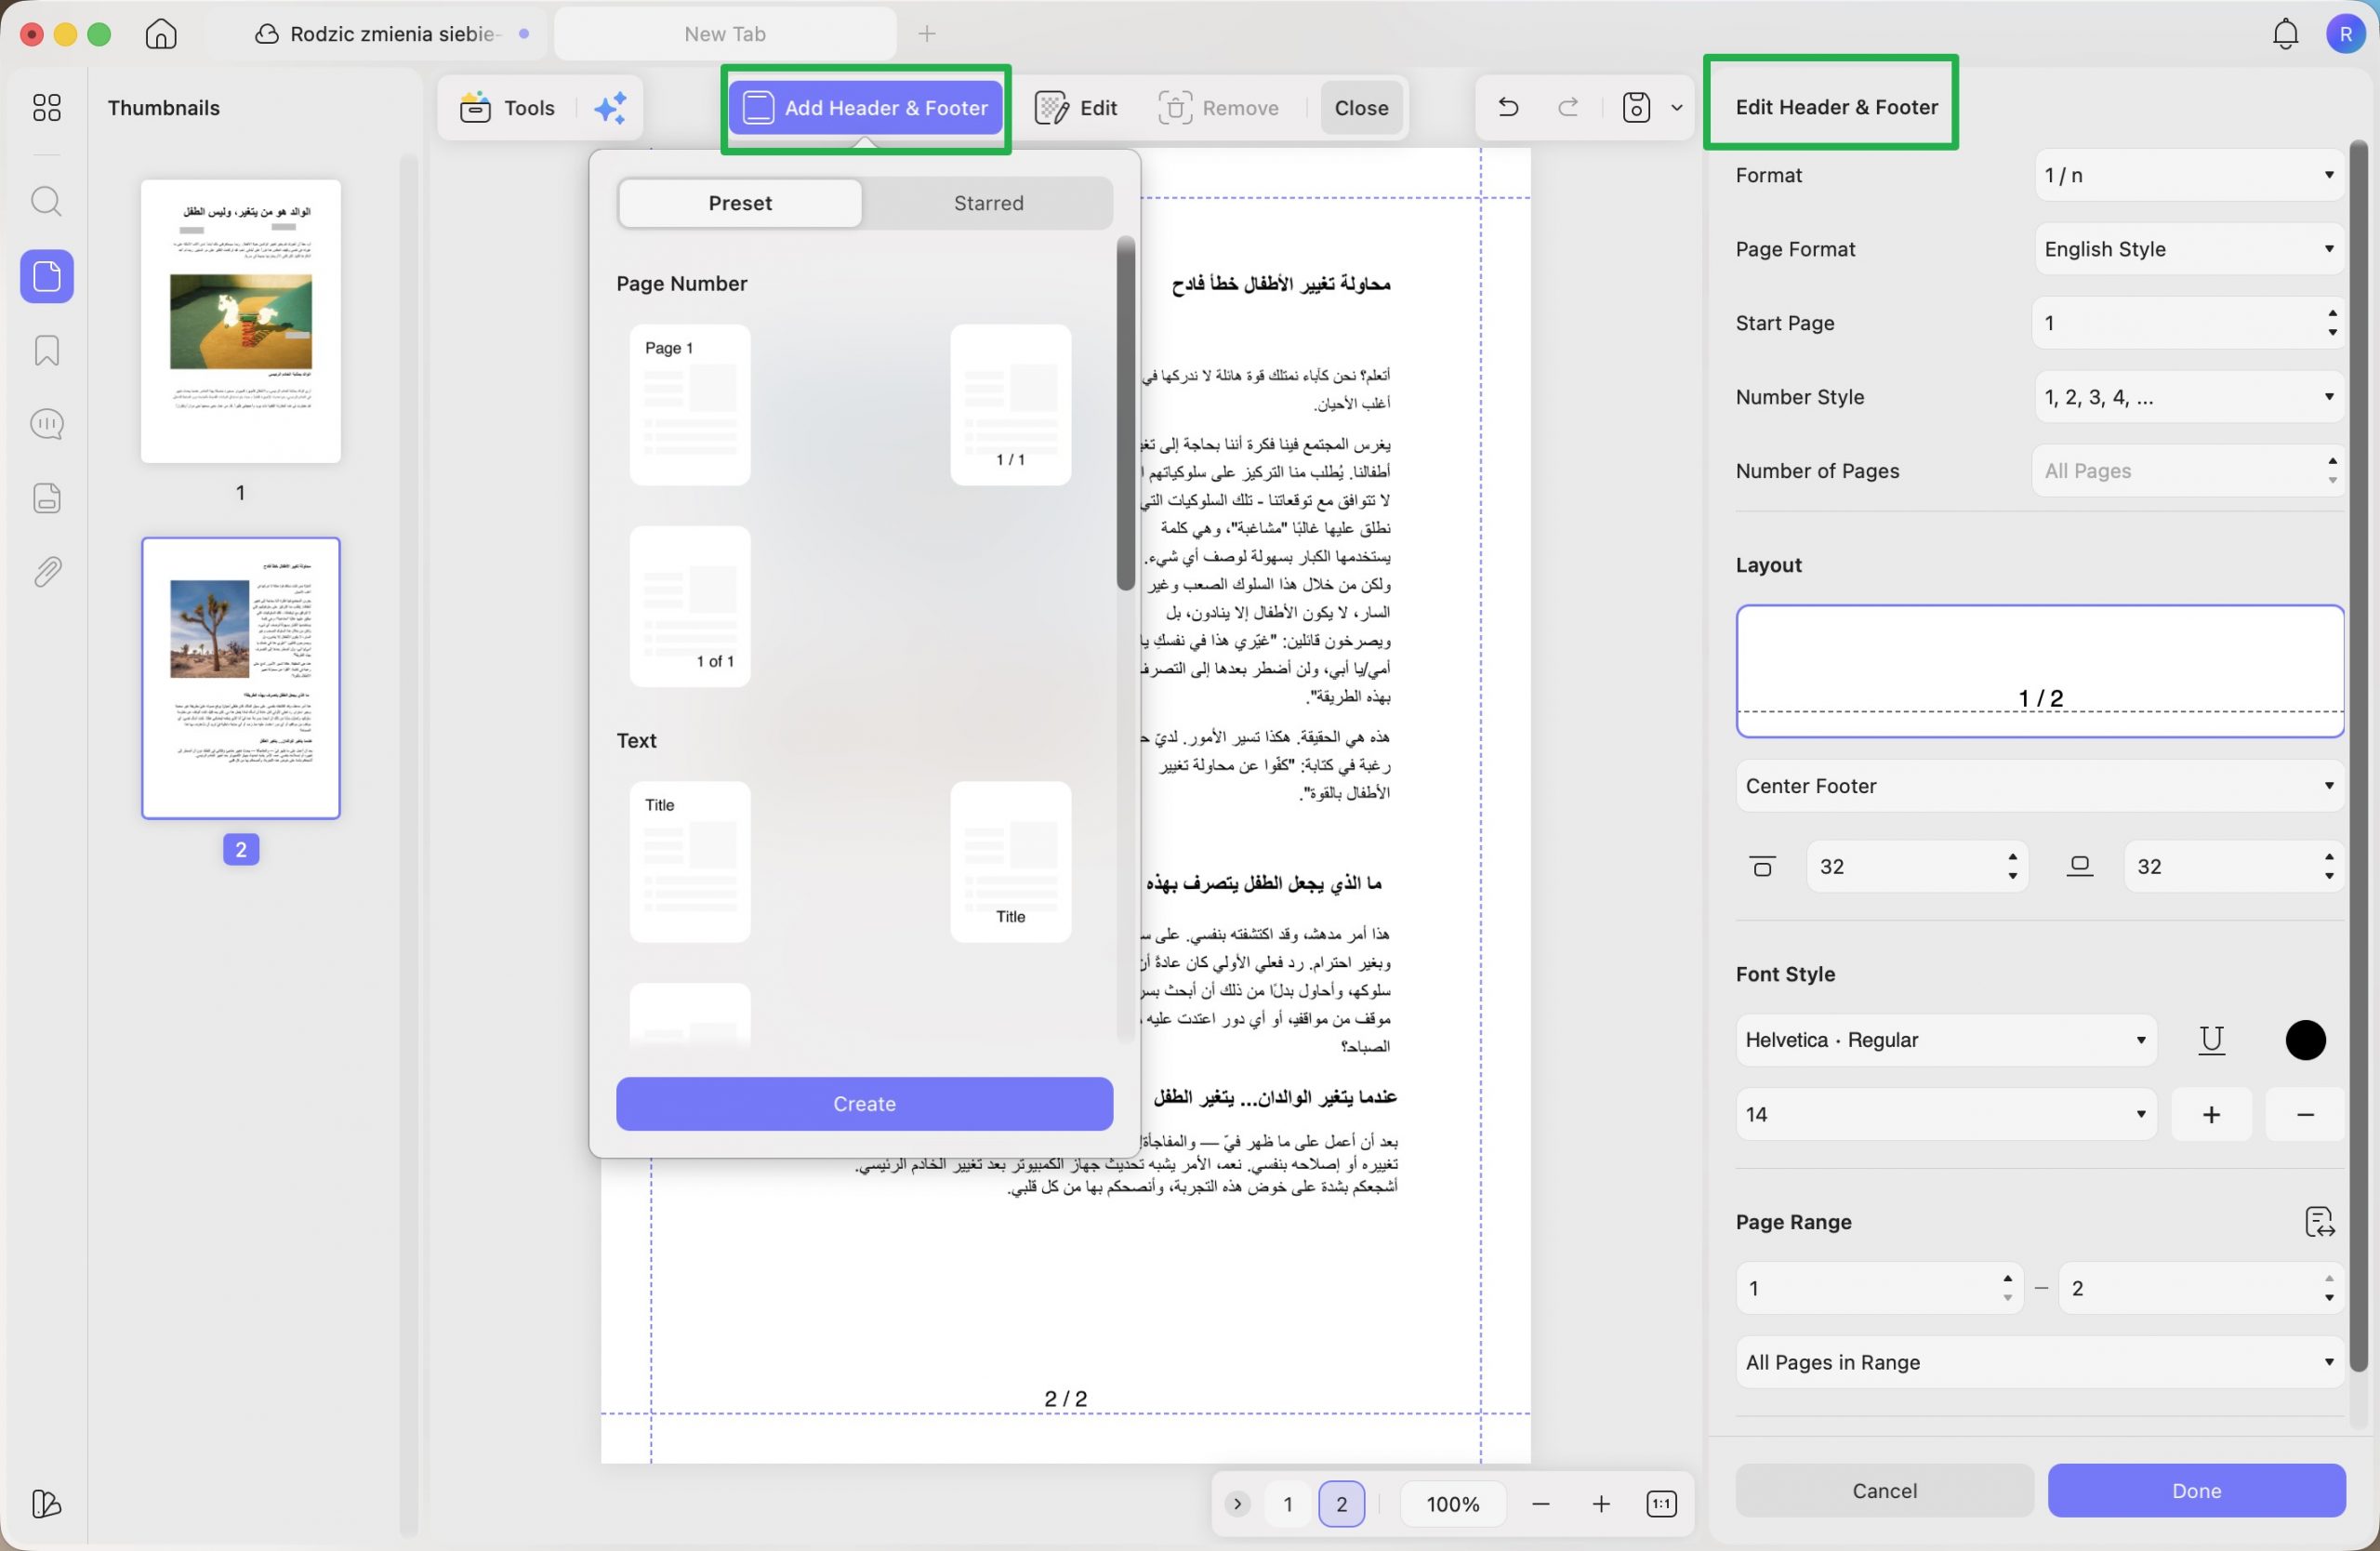Open the notifications bell
The height and width of the screenshot is (1551, 2380).
[x=2285, y=34]
